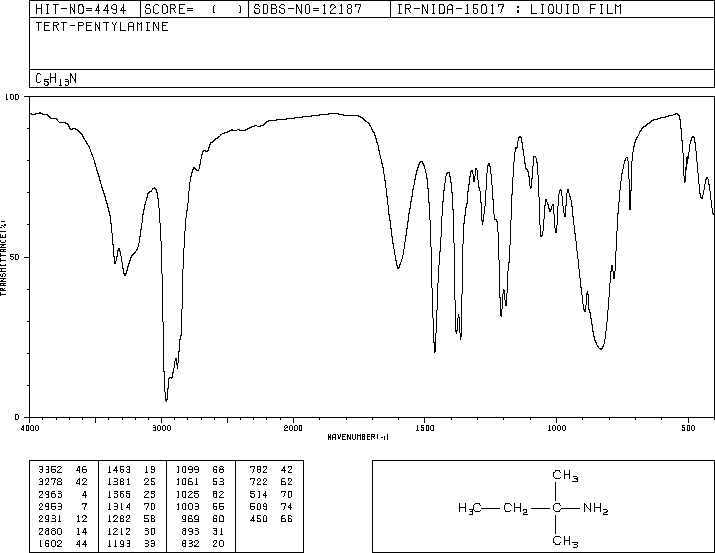Click the NH2 group in the structure
Viewport: 715px width, 553px height.
click(x=596, y=508)
